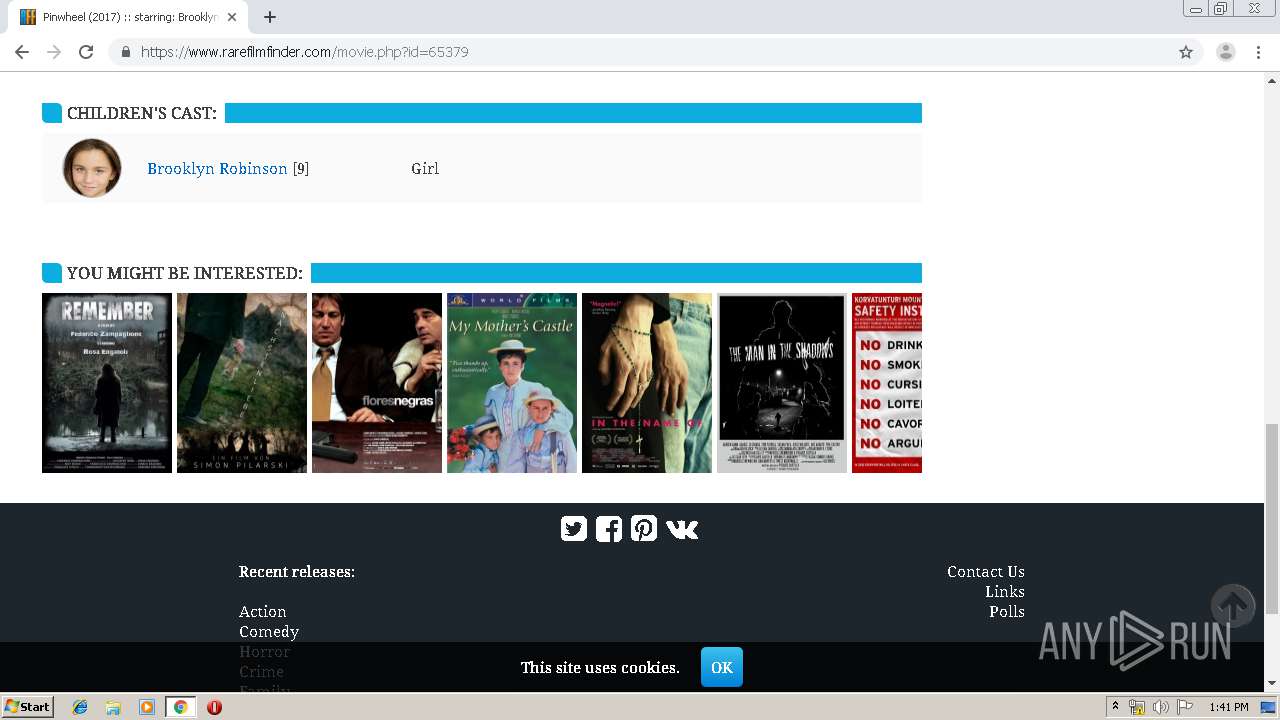Switch to Chrome taskbar button

point(180,707)
